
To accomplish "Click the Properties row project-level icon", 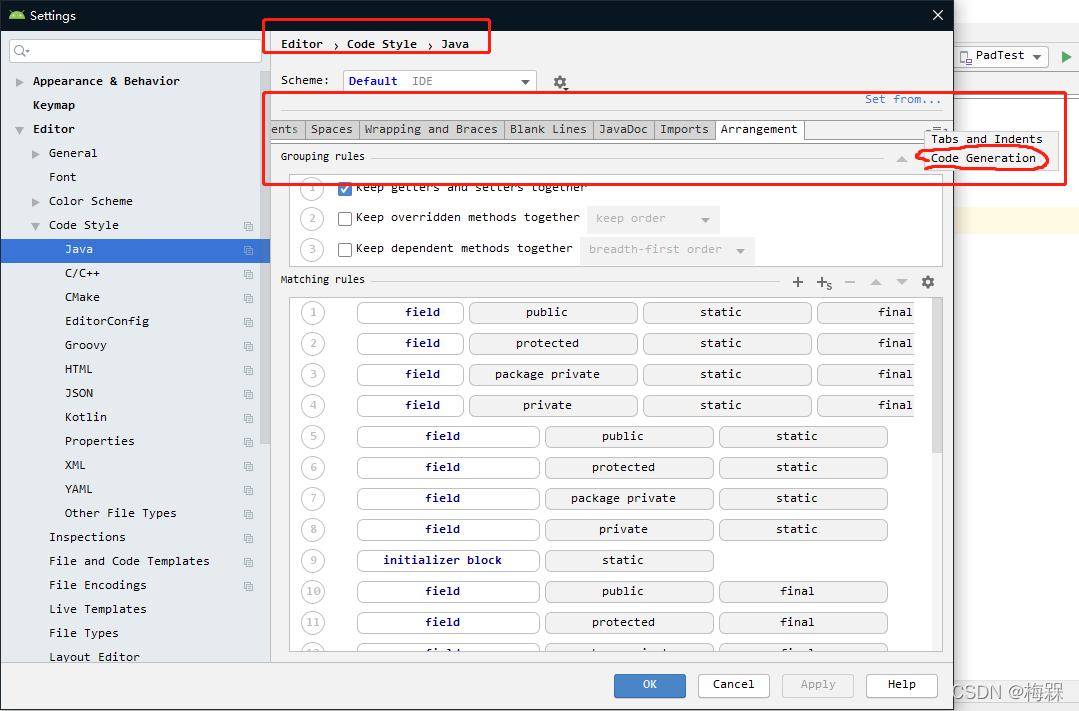I will point(248,443).
